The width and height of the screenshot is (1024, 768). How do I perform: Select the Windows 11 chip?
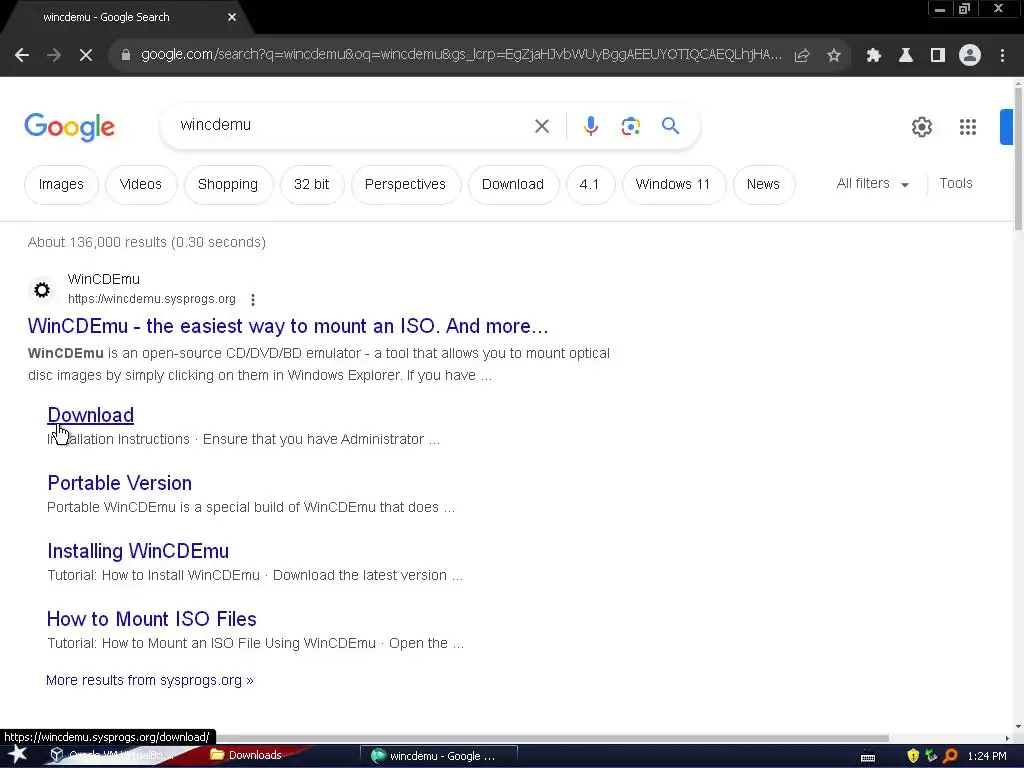pyautogui.click(x=673, y=185)
